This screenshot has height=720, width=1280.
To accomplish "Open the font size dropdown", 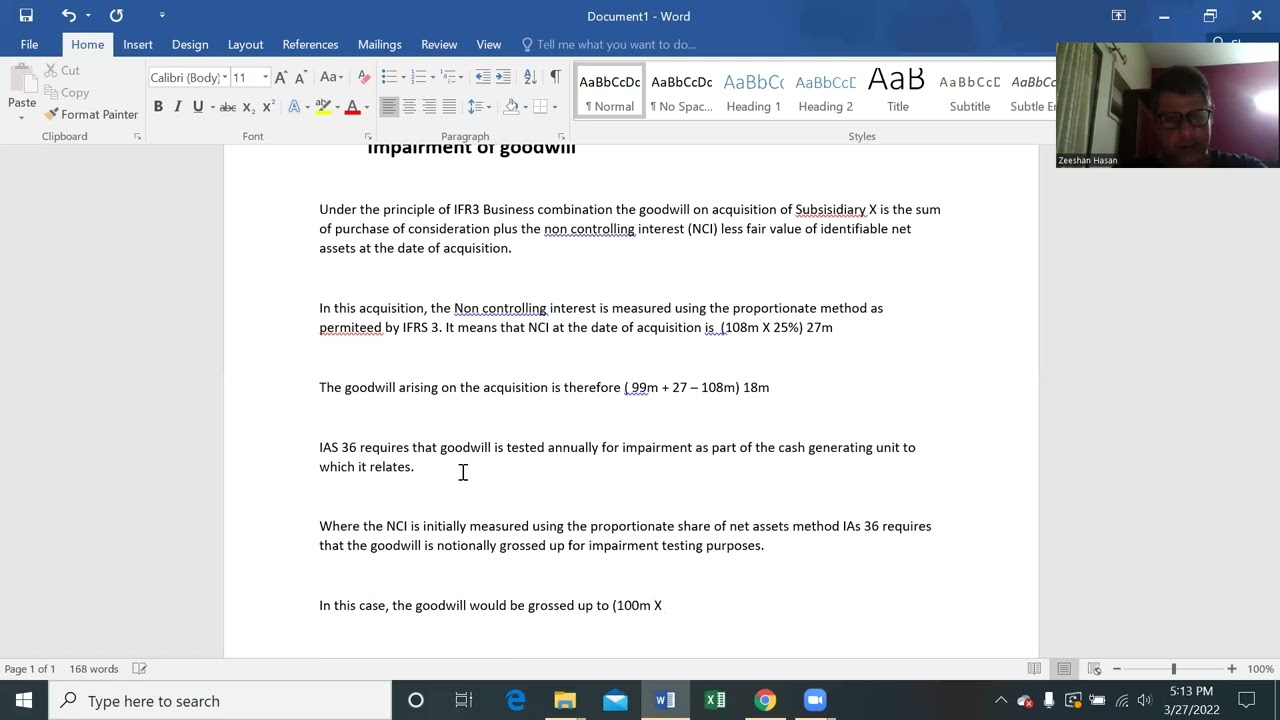I will tap(265, 77).
